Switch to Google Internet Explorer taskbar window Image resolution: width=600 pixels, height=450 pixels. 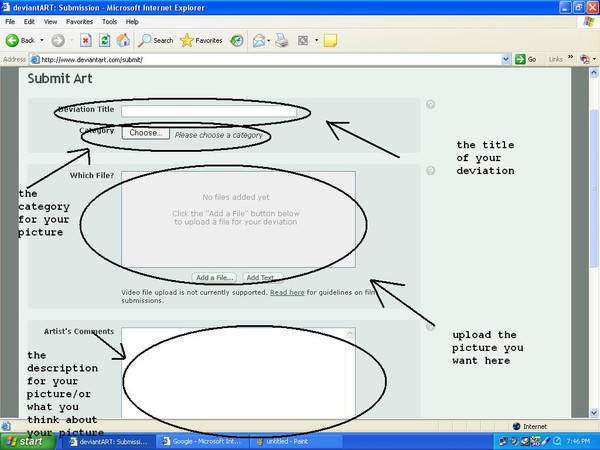click(x=202, y=442)
